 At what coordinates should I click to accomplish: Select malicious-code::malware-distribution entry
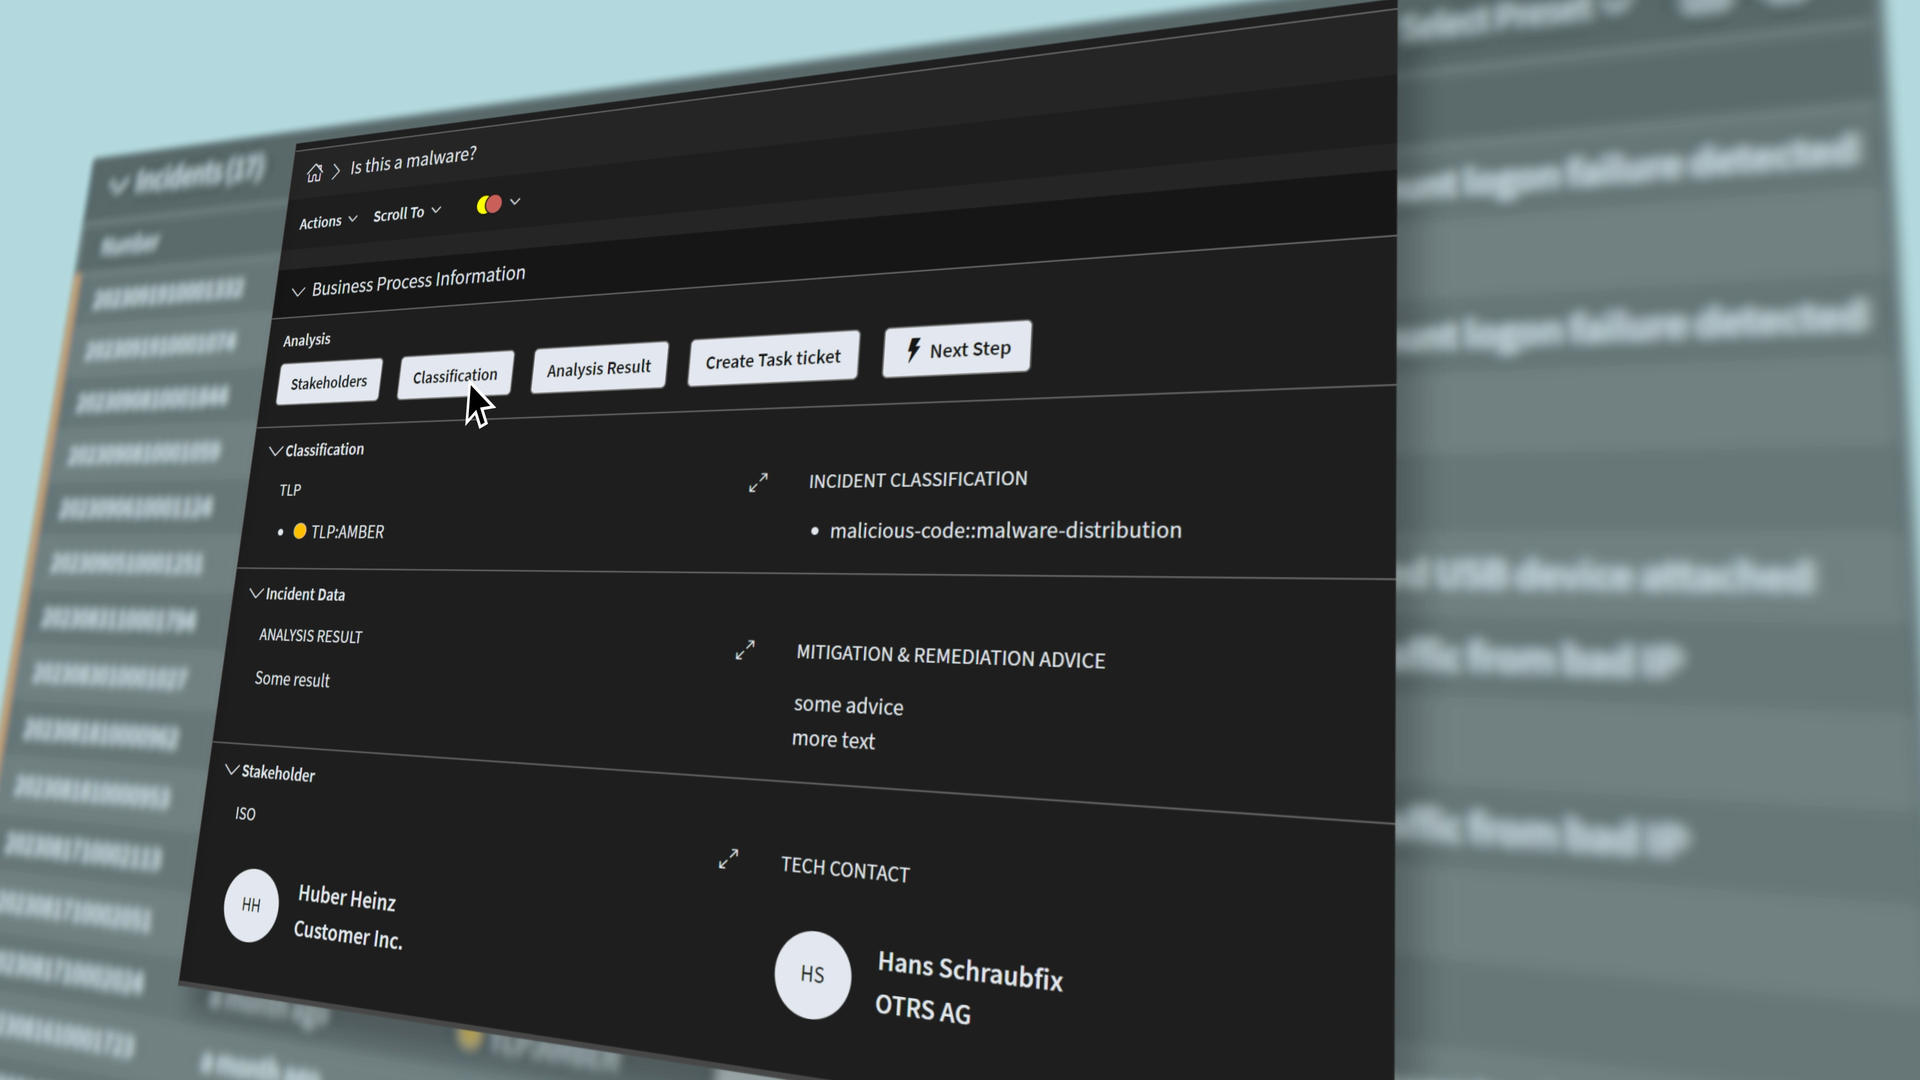tap(1005, 530)
